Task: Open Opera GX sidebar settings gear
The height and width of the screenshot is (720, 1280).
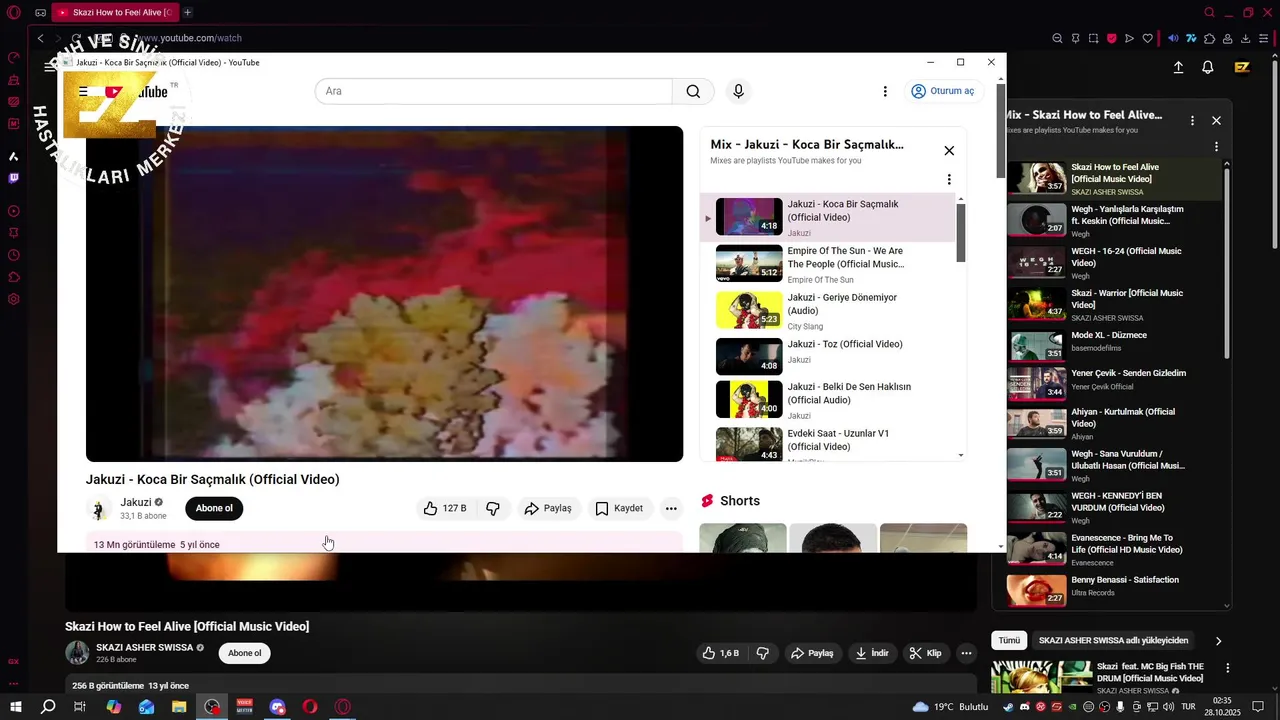Action: point(14,299)
